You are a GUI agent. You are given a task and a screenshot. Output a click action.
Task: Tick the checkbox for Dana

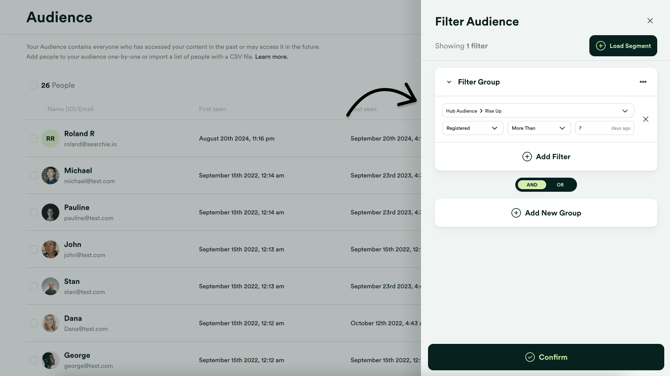(x=33, y=323)
